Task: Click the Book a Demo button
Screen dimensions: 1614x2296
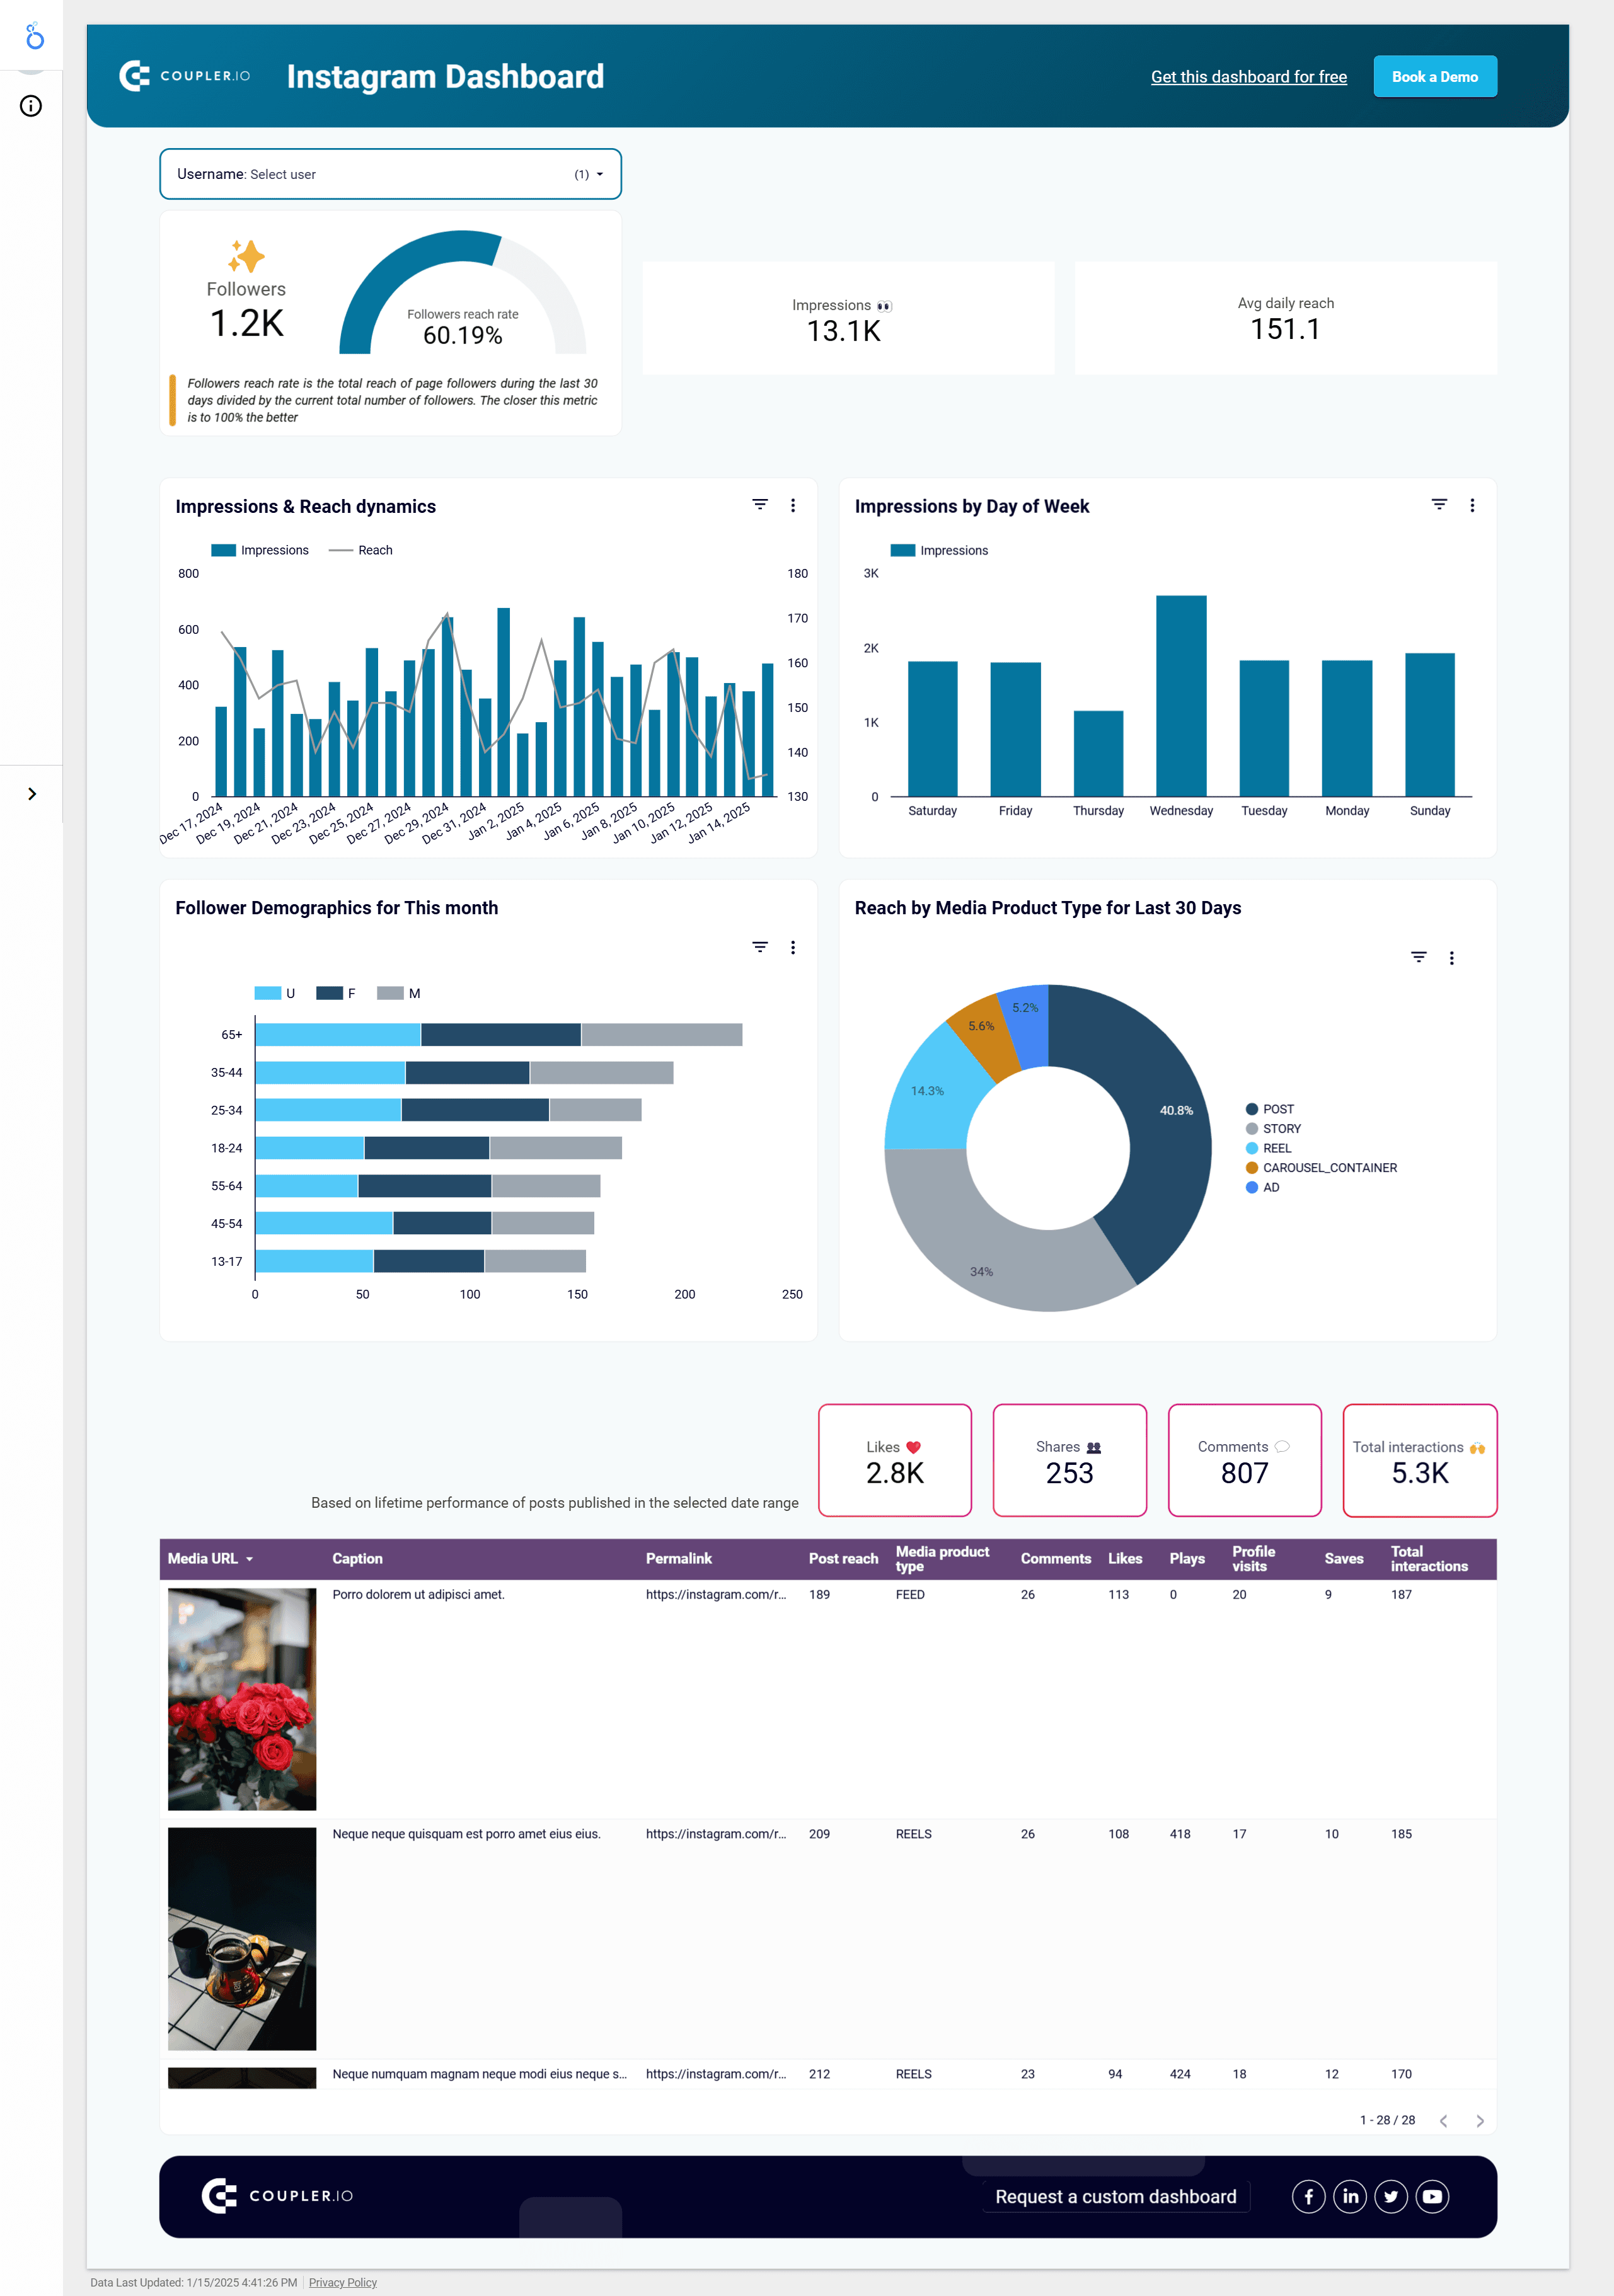Action: tap(1434, 77)
